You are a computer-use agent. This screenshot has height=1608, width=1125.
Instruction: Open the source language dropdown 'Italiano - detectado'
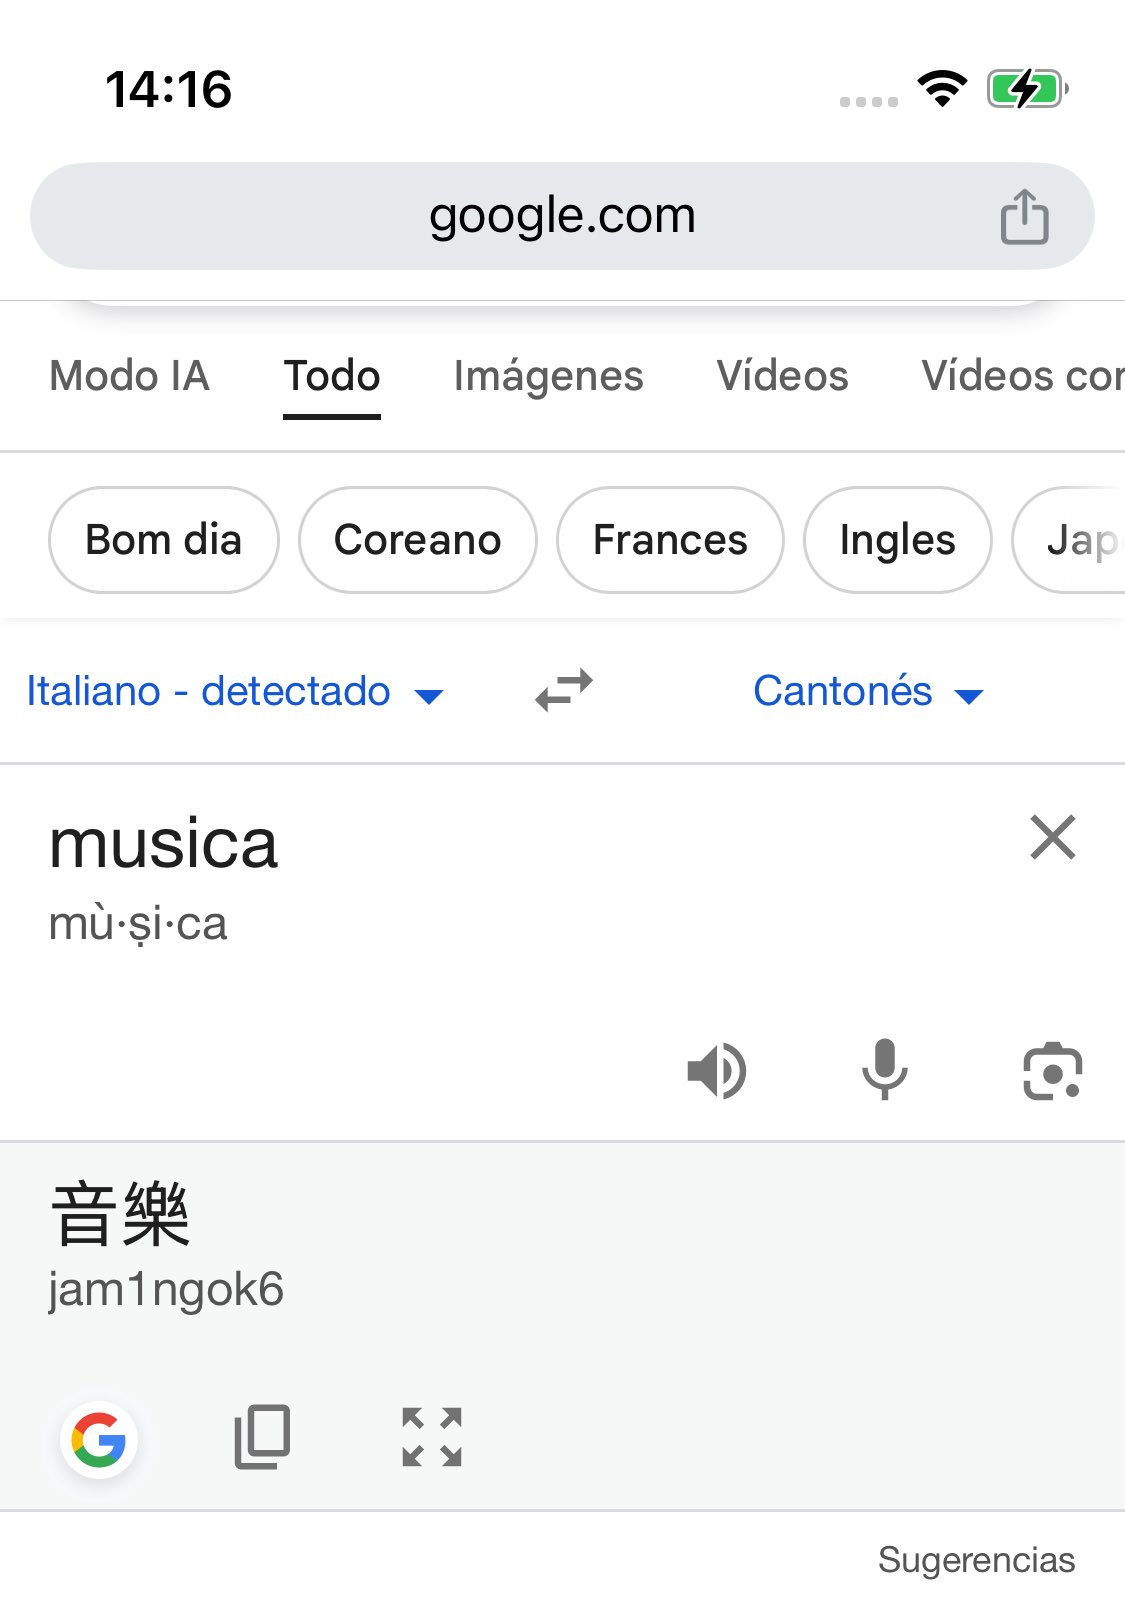pos(234,692)
